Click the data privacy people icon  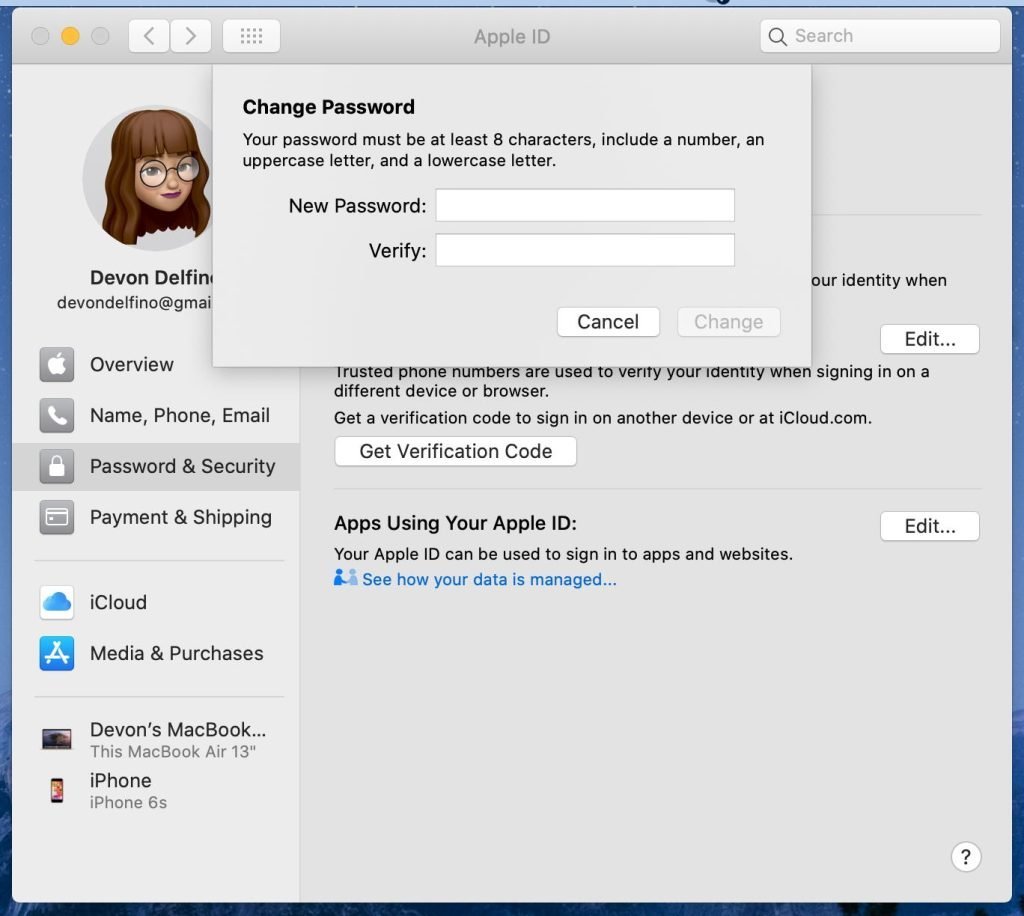coord(345,578)
